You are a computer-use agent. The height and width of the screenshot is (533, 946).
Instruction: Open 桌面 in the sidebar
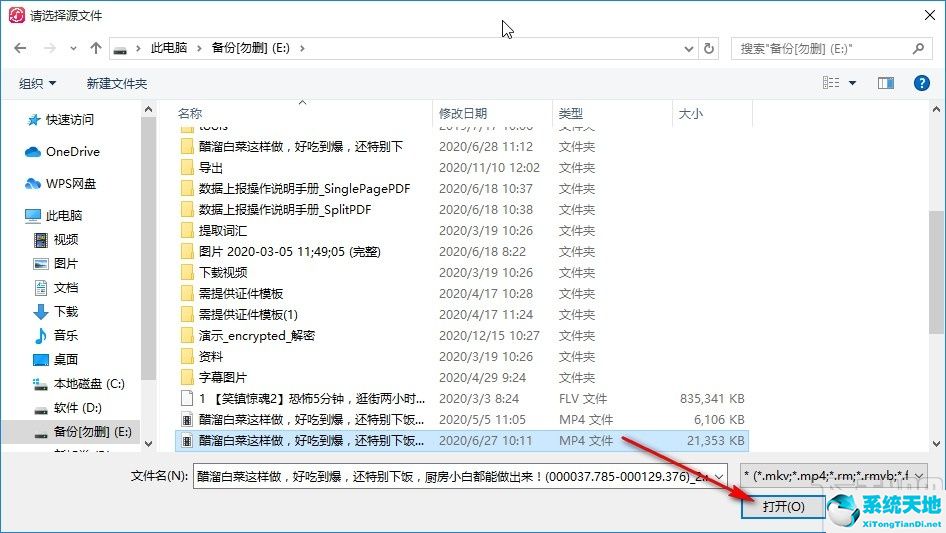56,360
